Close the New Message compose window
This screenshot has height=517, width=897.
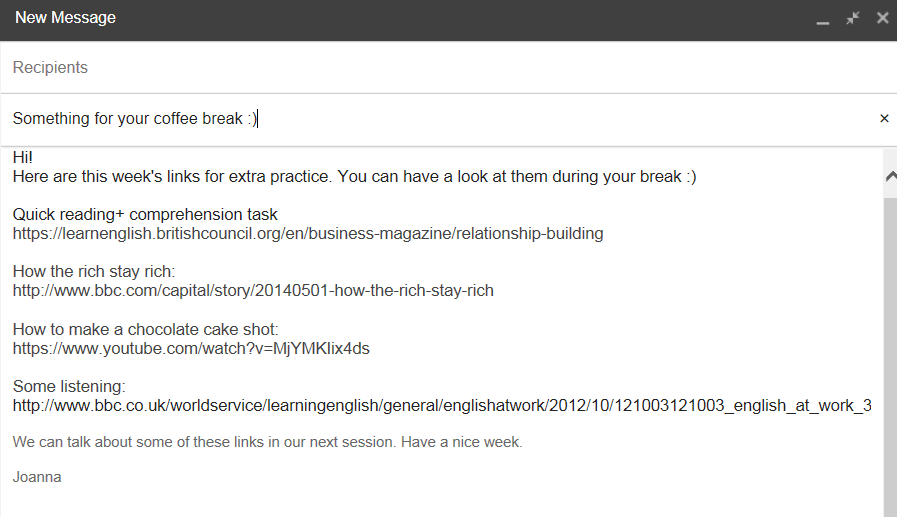pos(882,18)
